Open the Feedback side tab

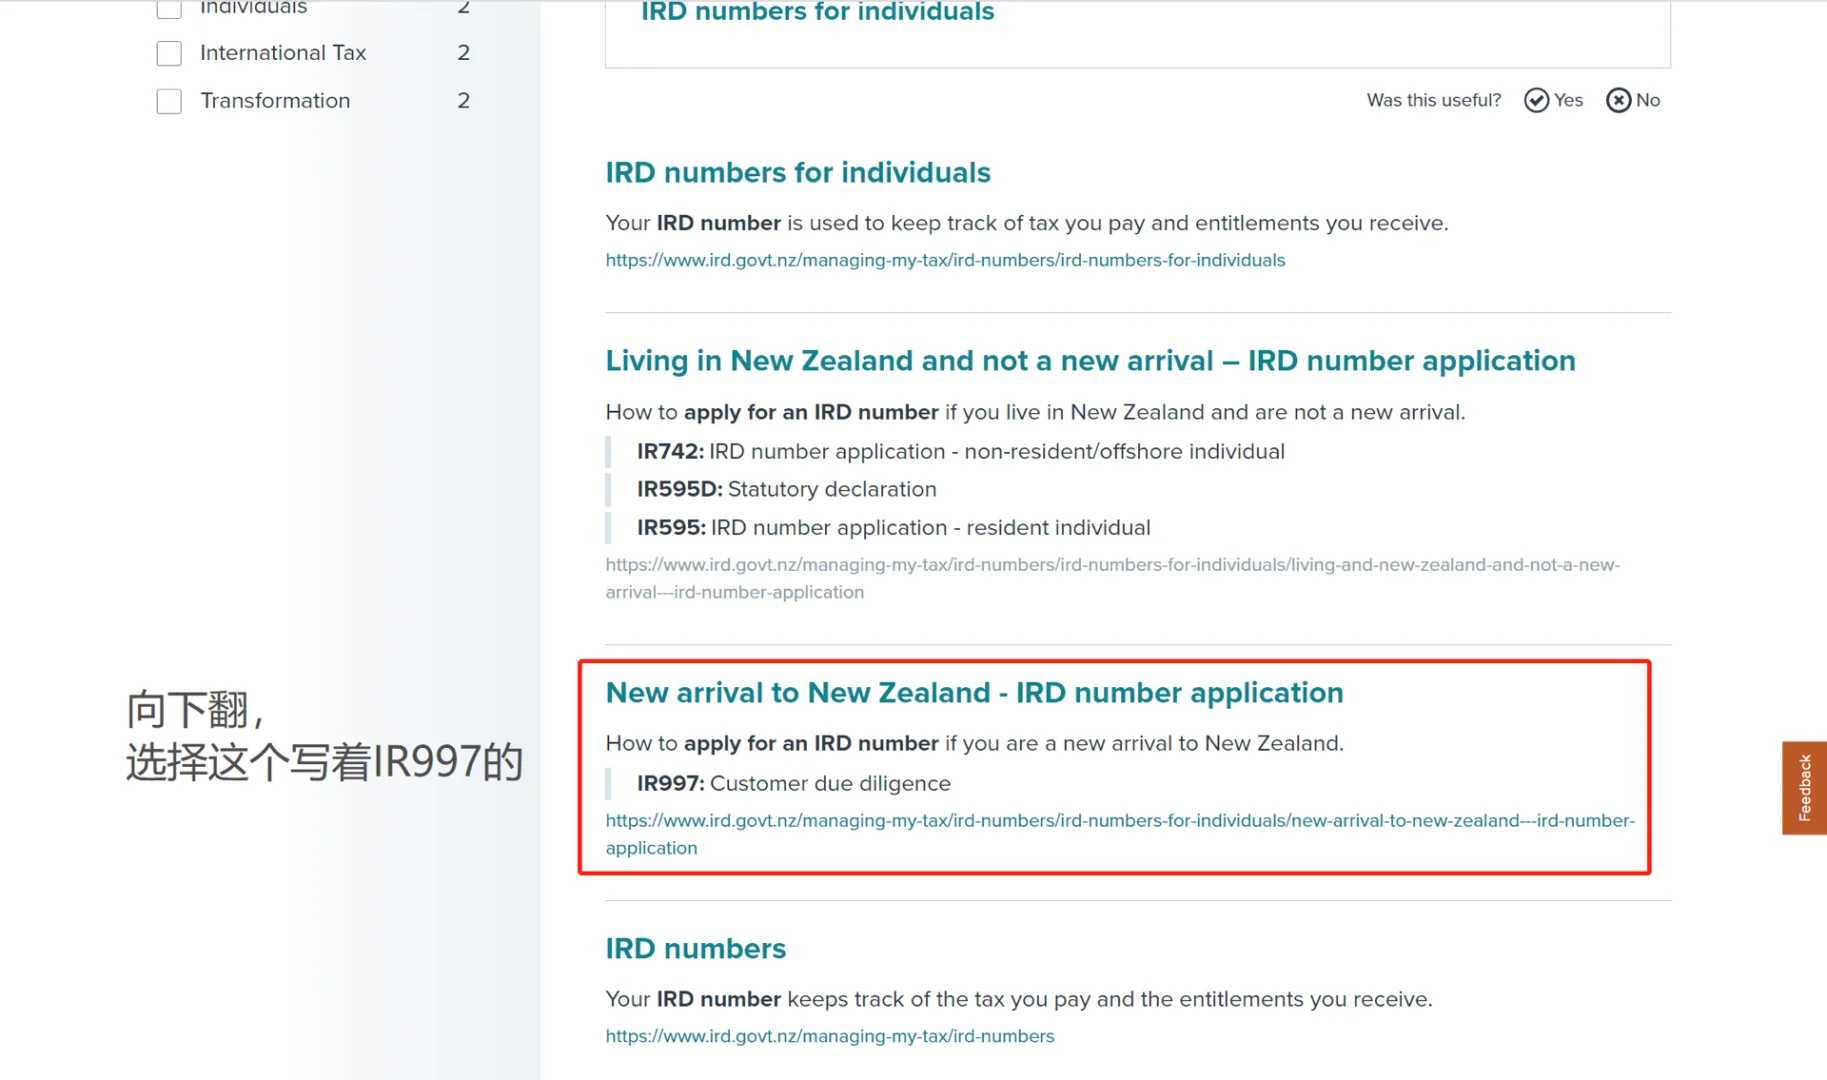(x=1803, y=787)
